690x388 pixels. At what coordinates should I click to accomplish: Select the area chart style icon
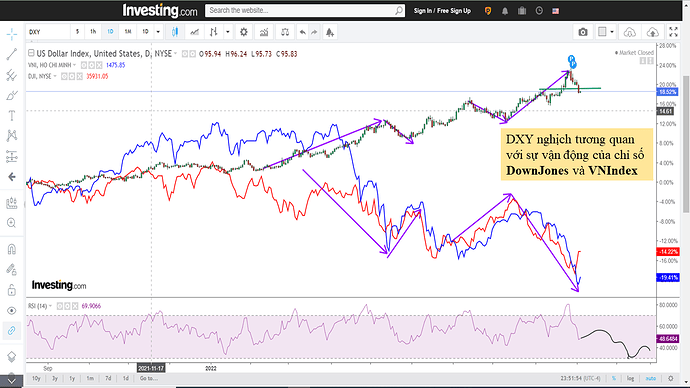[x=195, y=32]
